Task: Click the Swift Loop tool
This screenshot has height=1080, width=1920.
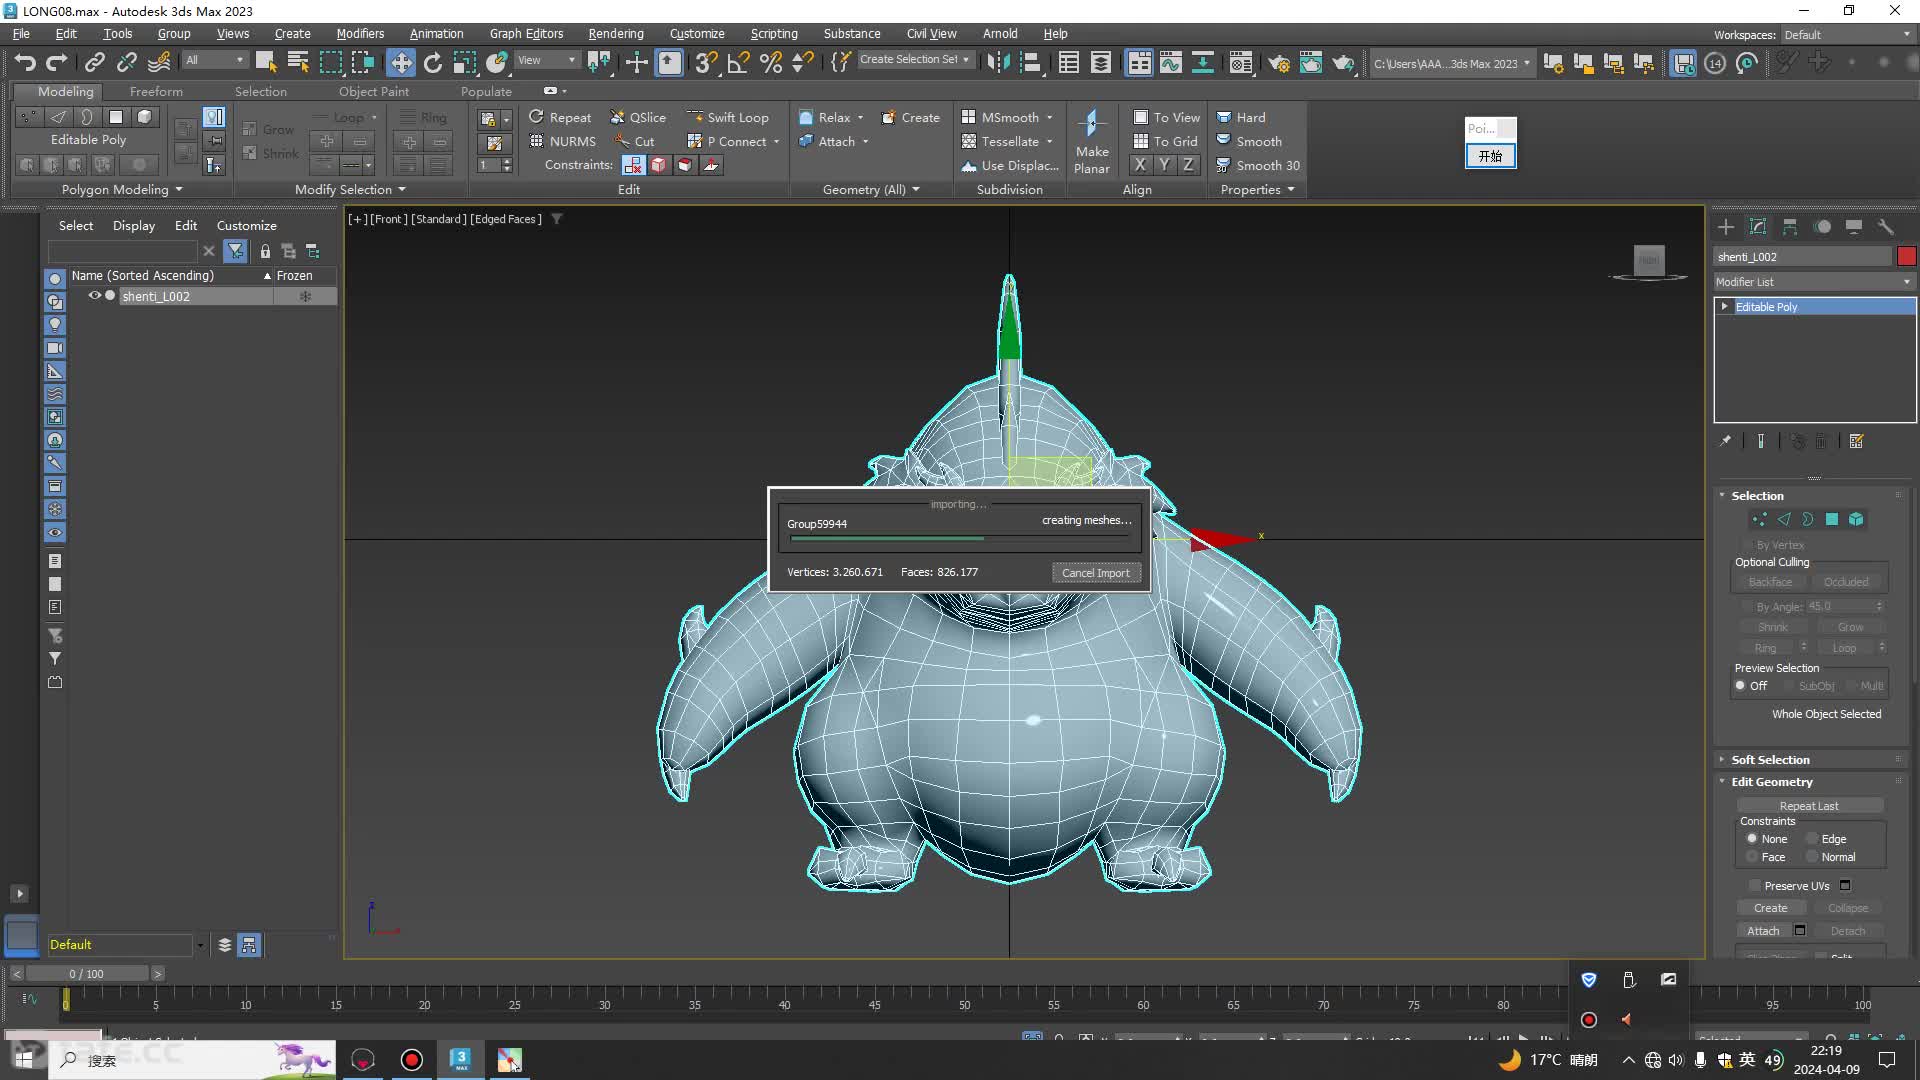Action: pos(728,117)
